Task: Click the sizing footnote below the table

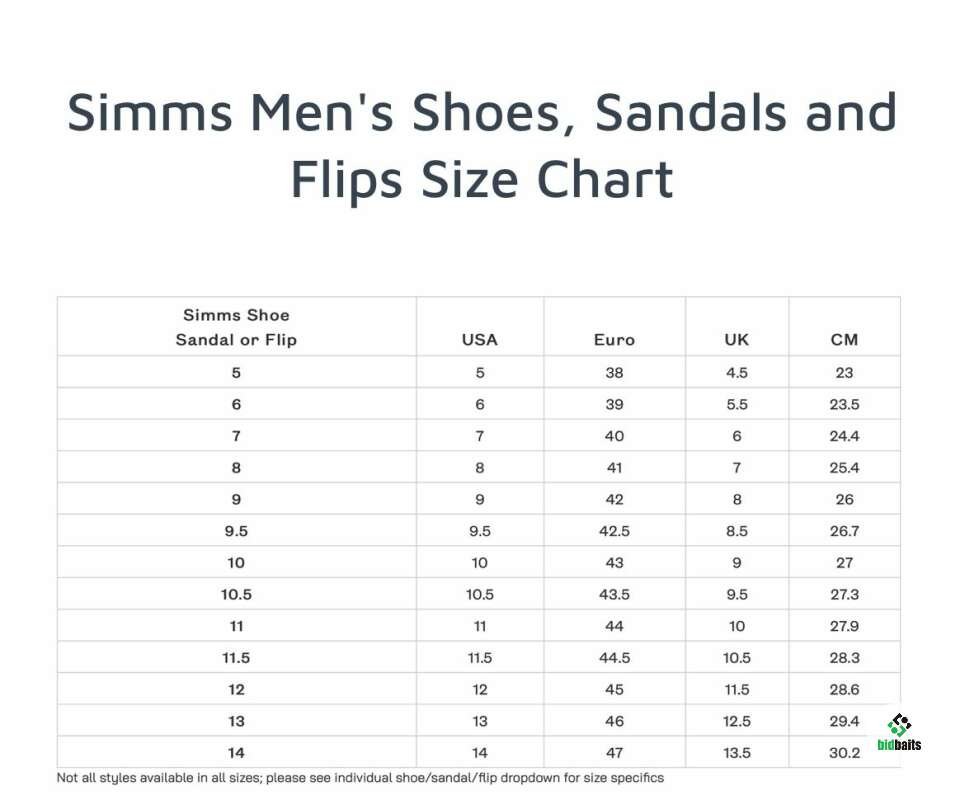Action: (360, 778)
